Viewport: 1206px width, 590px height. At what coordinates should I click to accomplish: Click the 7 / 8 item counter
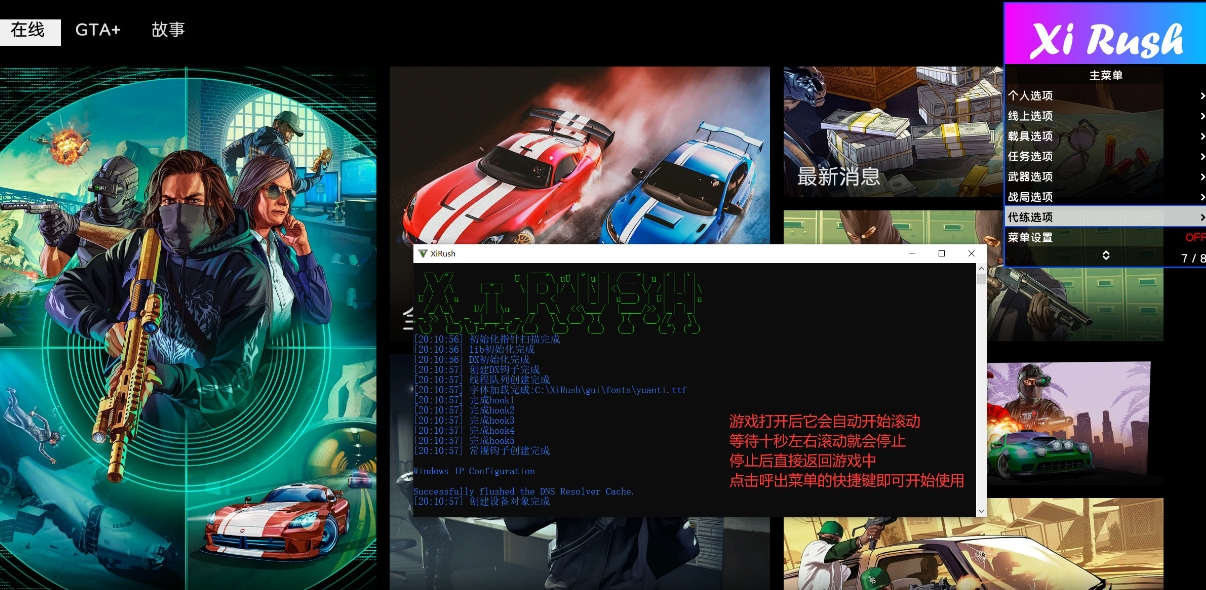tap(1193, 258)
